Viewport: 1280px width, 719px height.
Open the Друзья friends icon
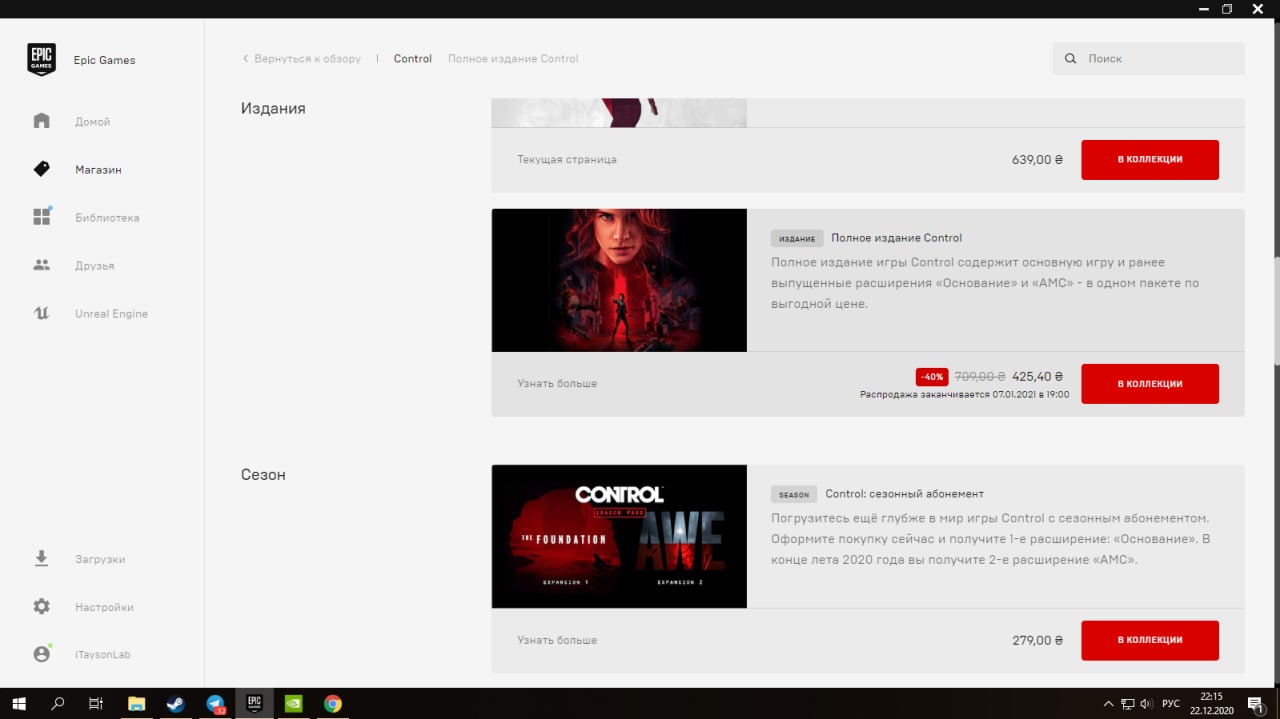41,265
